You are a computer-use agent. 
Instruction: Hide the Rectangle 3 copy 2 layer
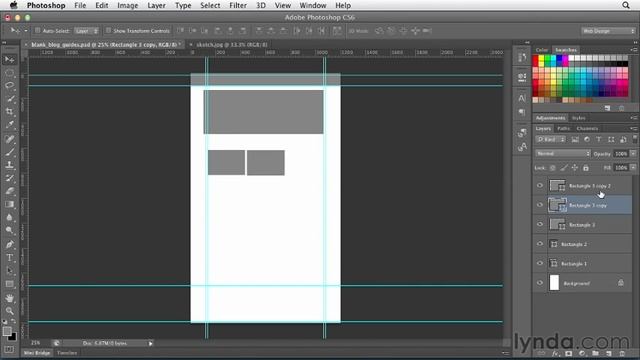pyautogui.click(x=540, y=186)
